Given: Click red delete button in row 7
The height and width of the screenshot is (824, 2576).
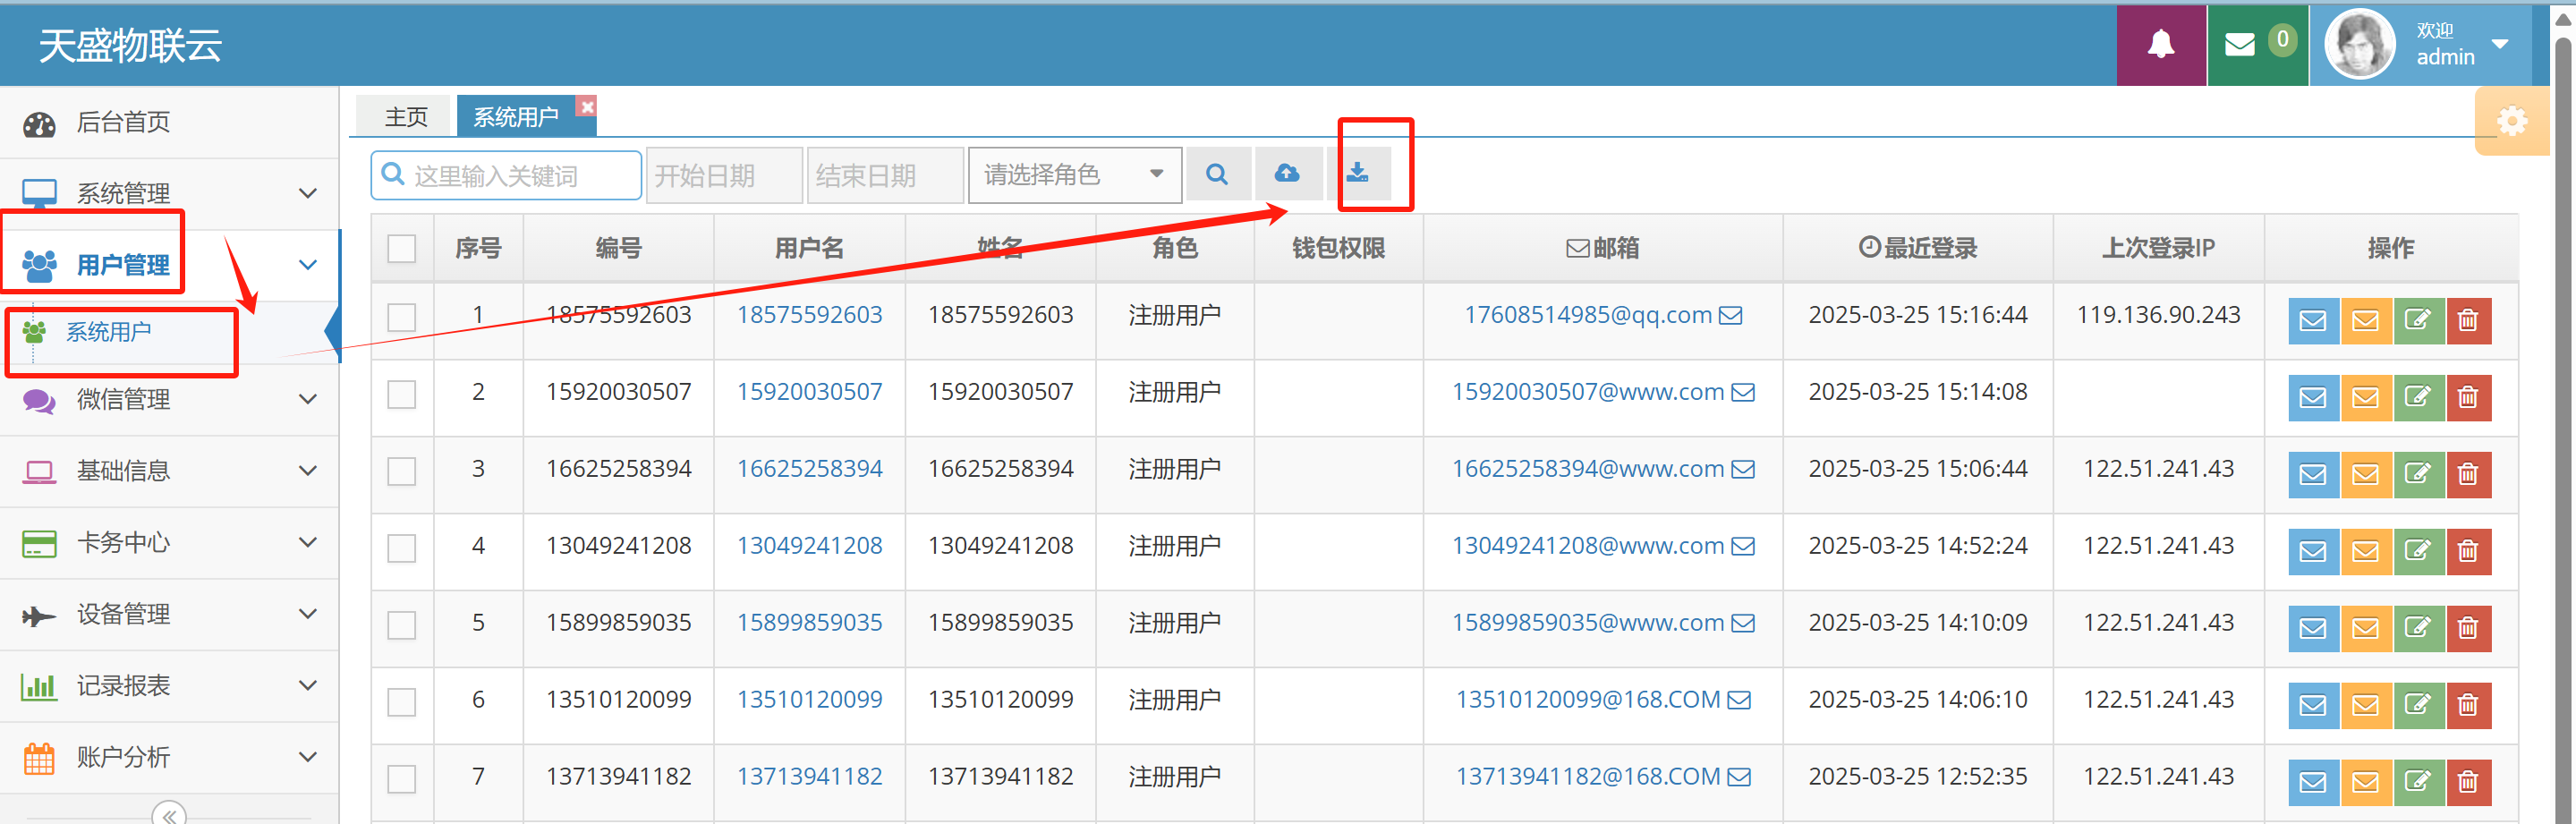Looking at the screenshot, I should (x=2468, y=783).
